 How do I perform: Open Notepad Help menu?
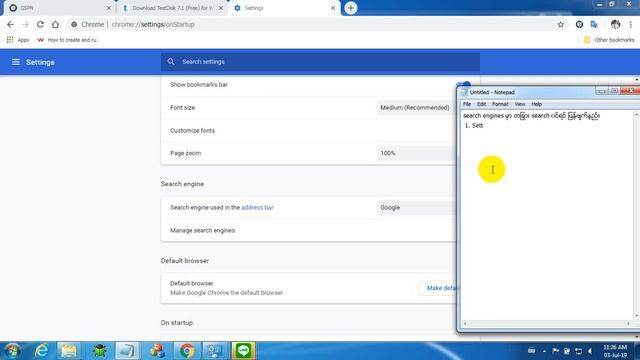click(536, 104)
